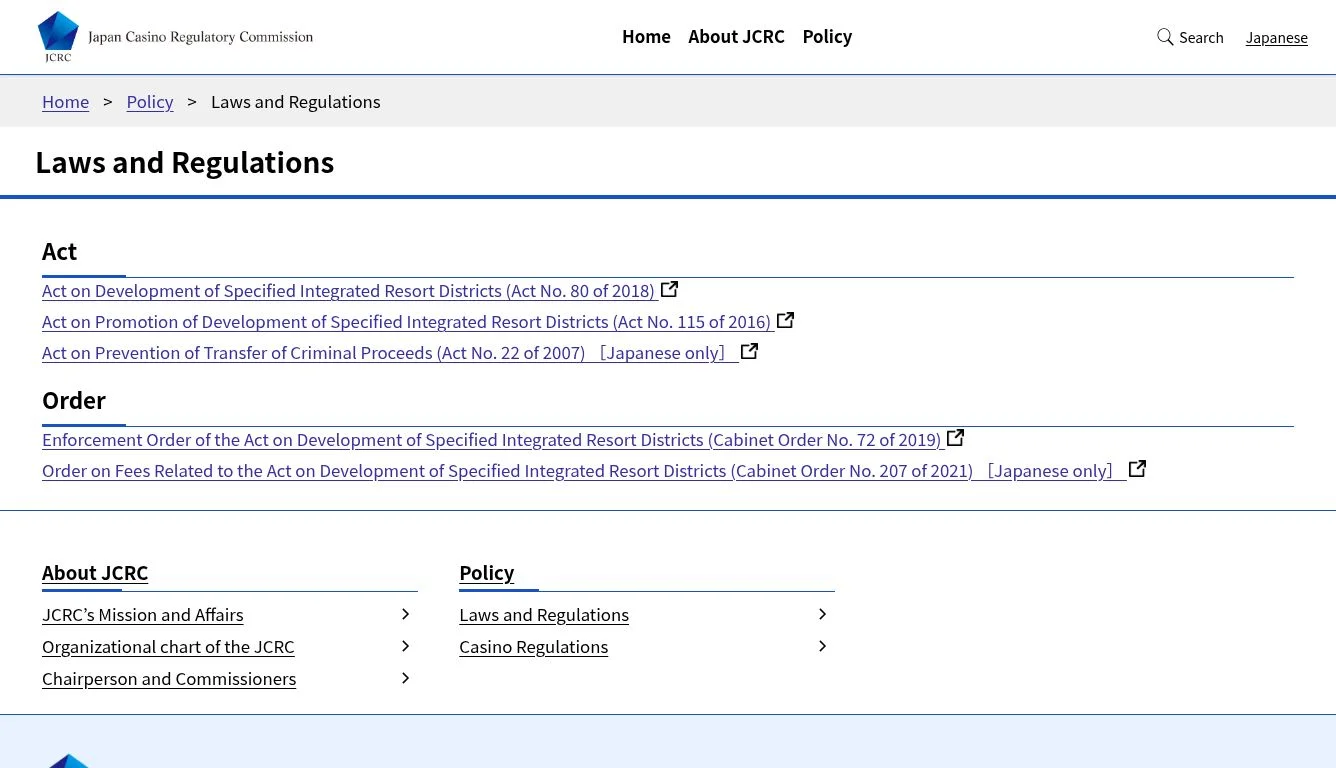The image size is (1336, 768).
Task: Open the Act on Development of Specified Integrated Resort Districts
Action: coord(349,290)
